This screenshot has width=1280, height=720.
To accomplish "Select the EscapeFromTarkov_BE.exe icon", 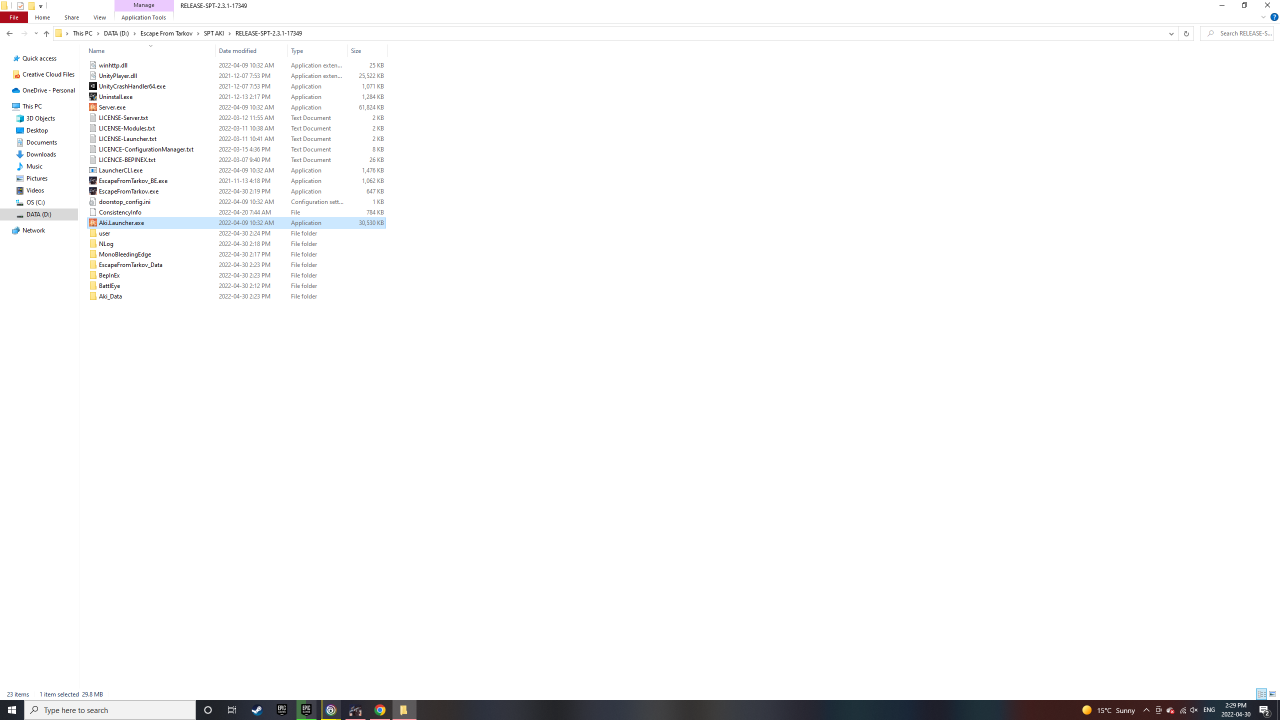I will click(x=93, y=181).
